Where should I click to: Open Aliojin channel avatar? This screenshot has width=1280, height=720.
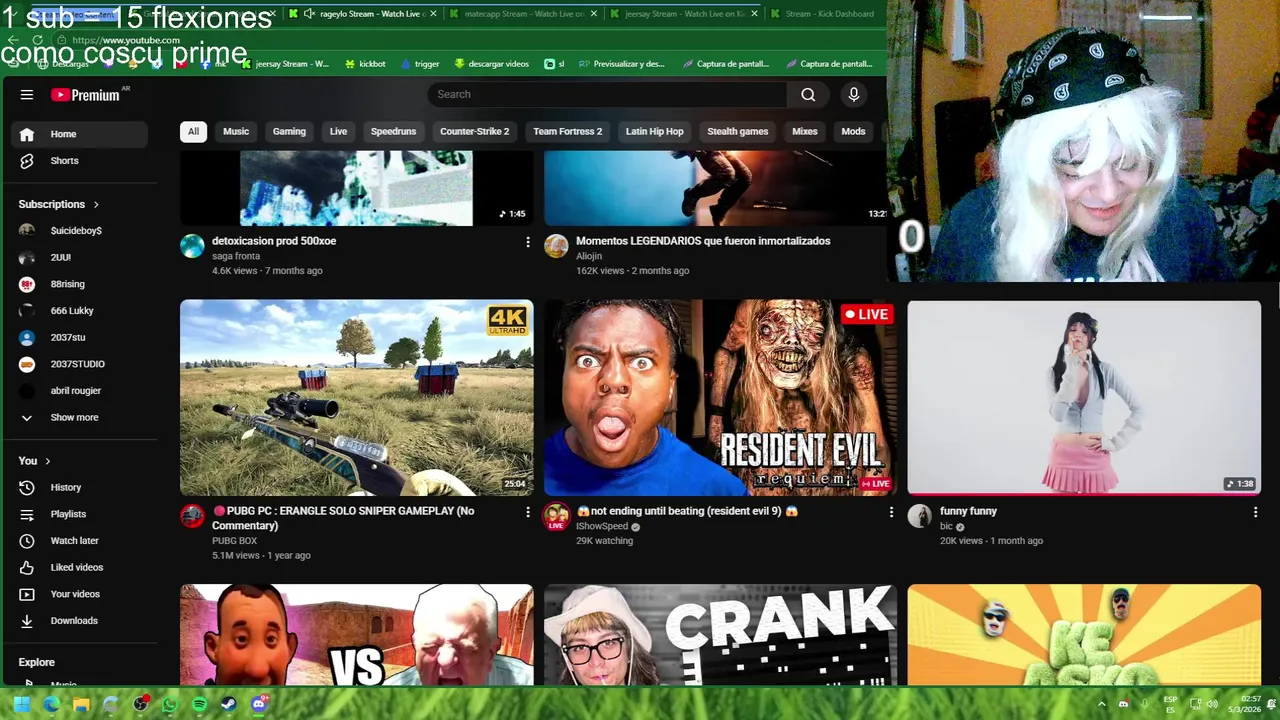pos(556,246)
